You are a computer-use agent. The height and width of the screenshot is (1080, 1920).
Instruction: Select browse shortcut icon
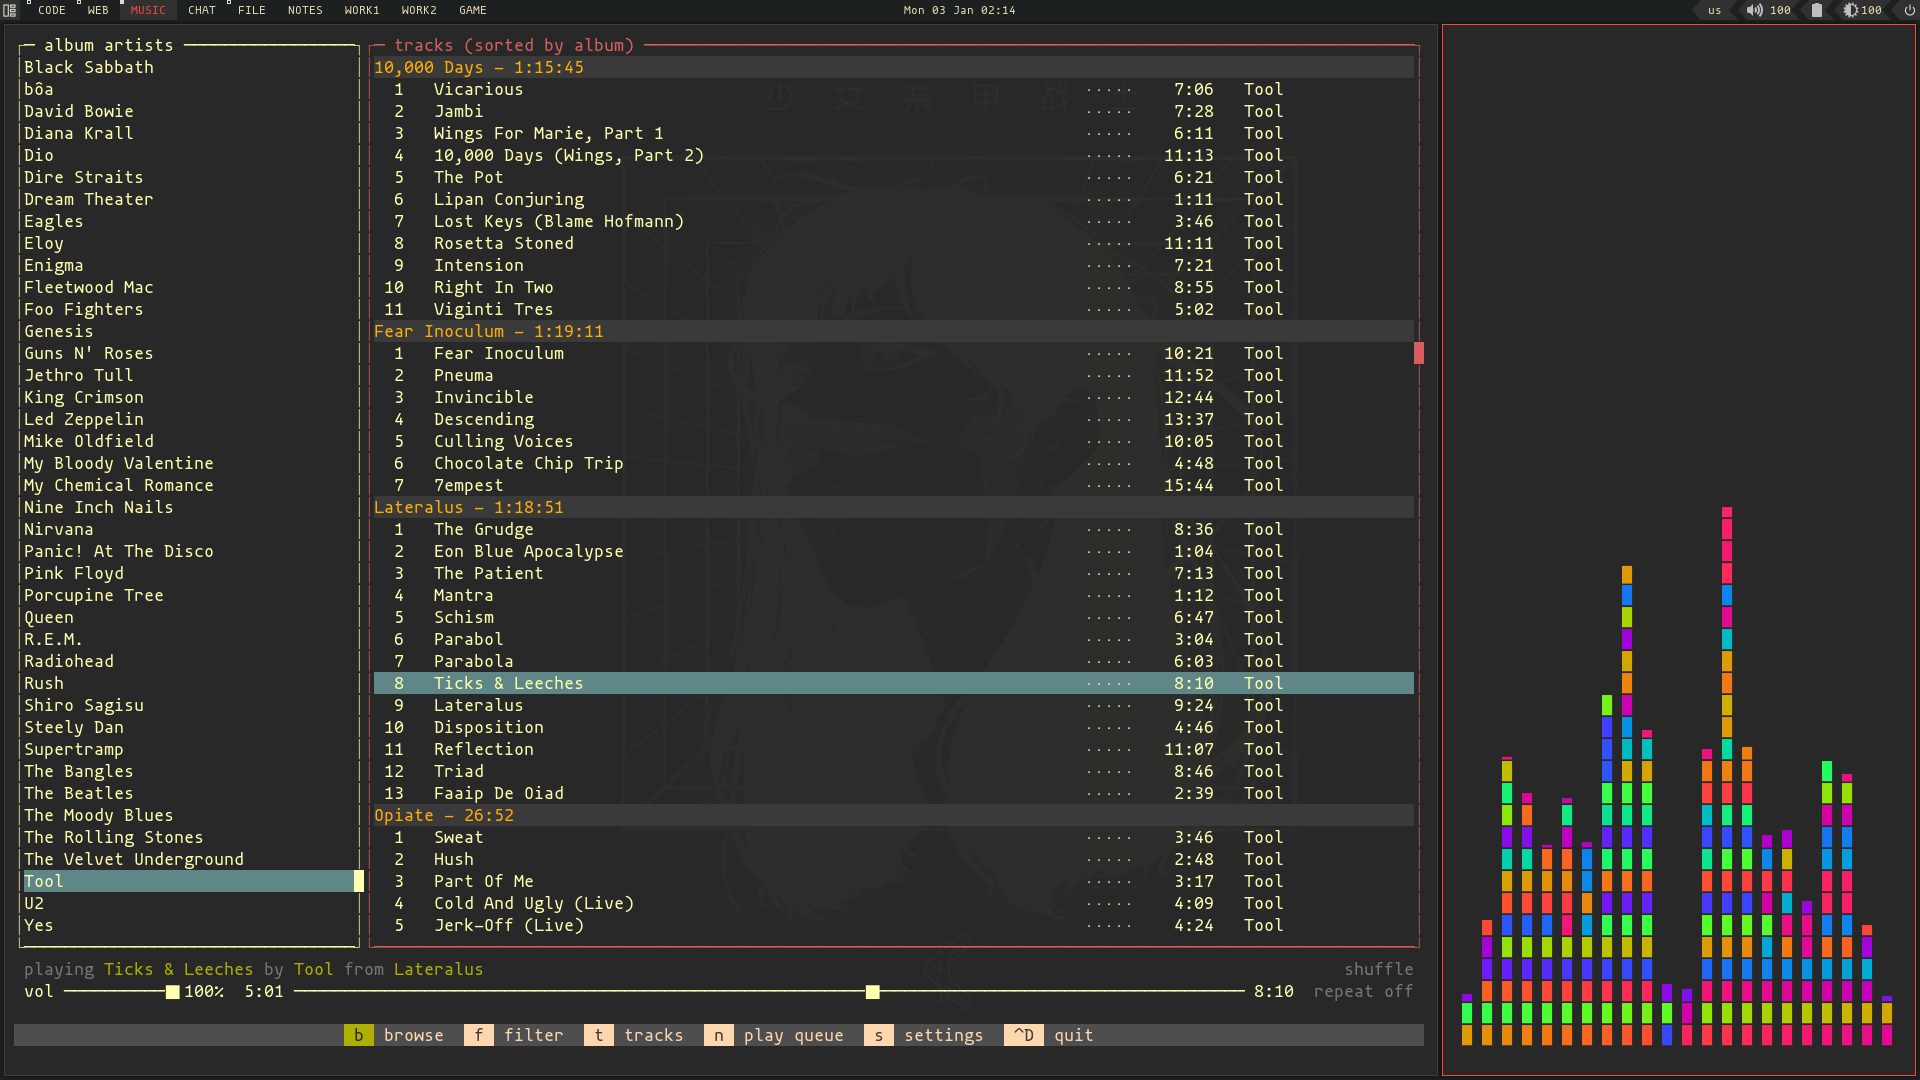pos(356,1035)
